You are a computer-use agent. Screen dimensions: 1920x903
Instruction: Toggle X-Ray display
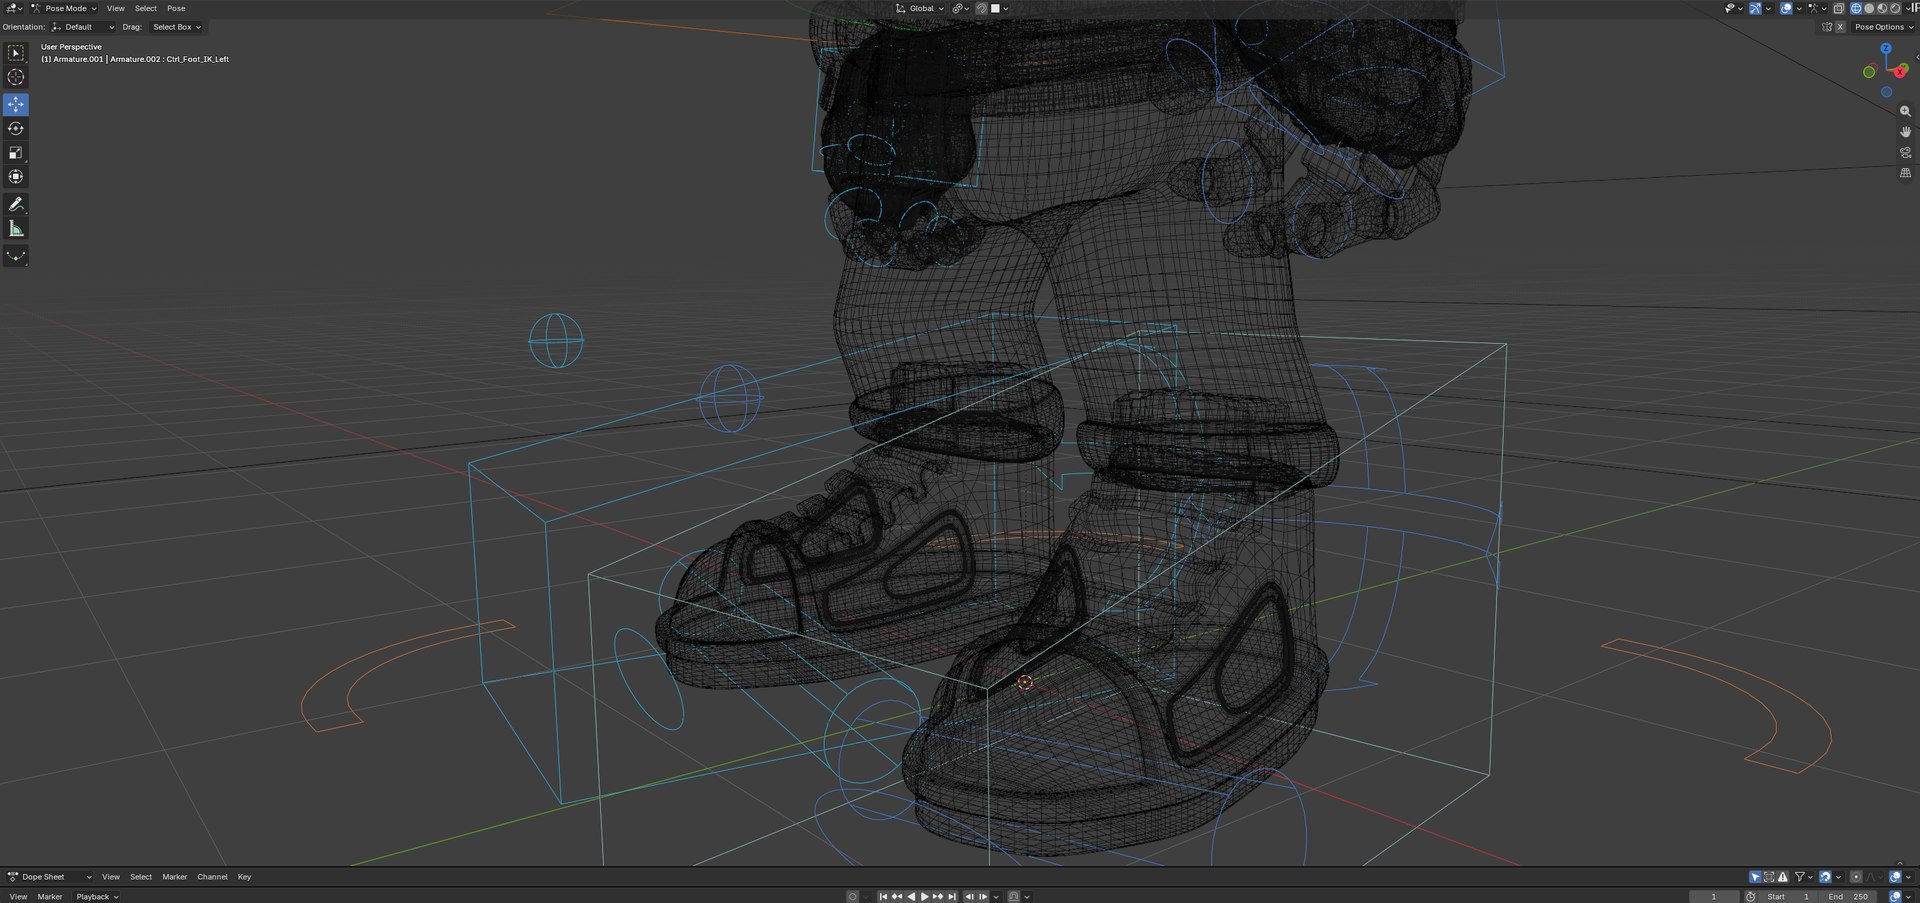tap(1839, 8)
